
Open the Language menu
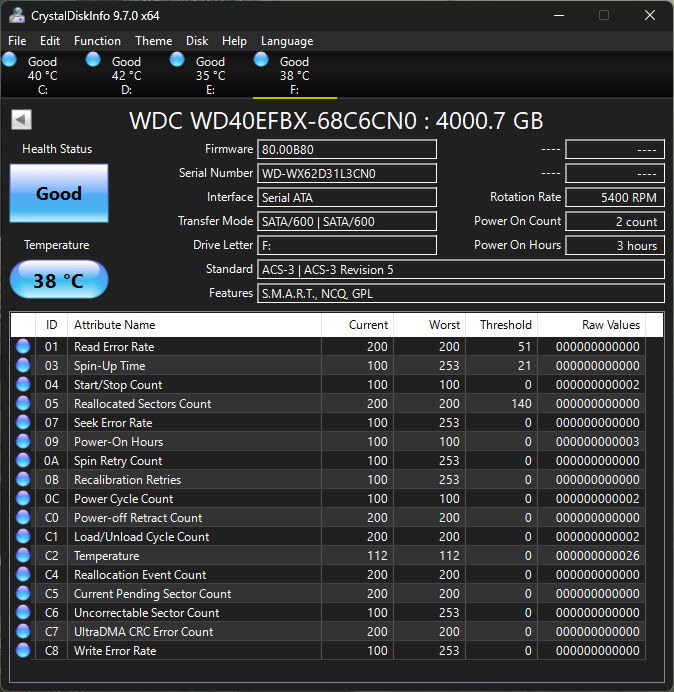click(x=287, y=41)
